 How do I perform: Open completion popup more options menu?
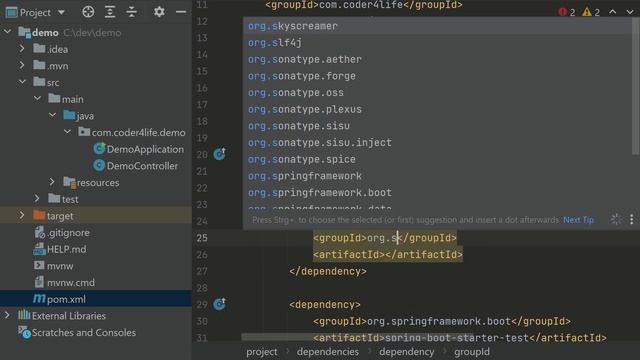pos(631,220)
